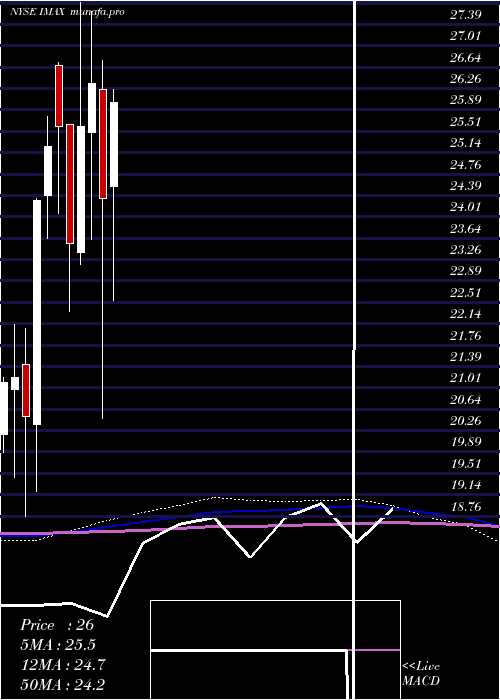Click the tallest white candlestick body

pos(37,312)
